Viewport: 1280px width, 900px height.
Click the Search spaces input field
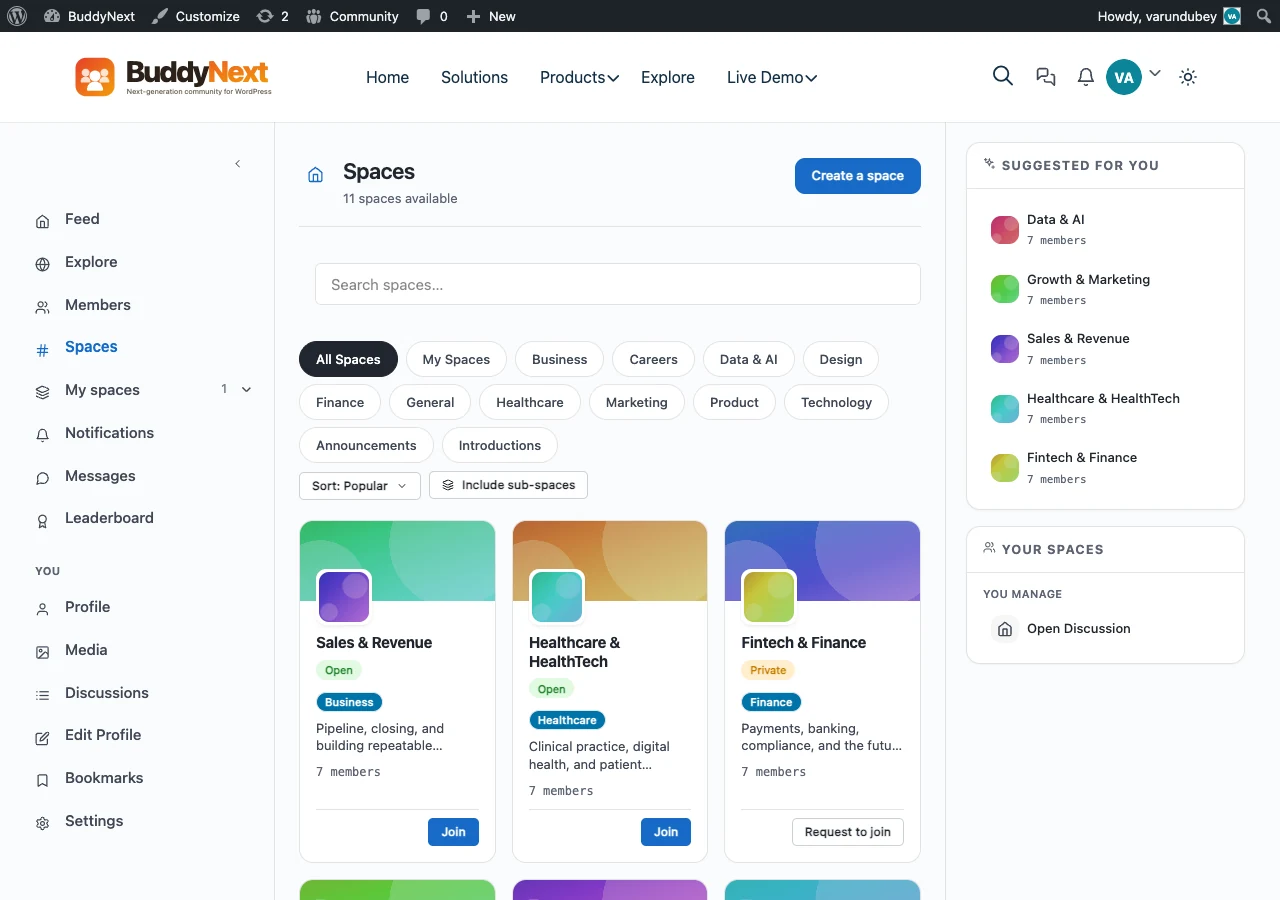click(618, 284)
